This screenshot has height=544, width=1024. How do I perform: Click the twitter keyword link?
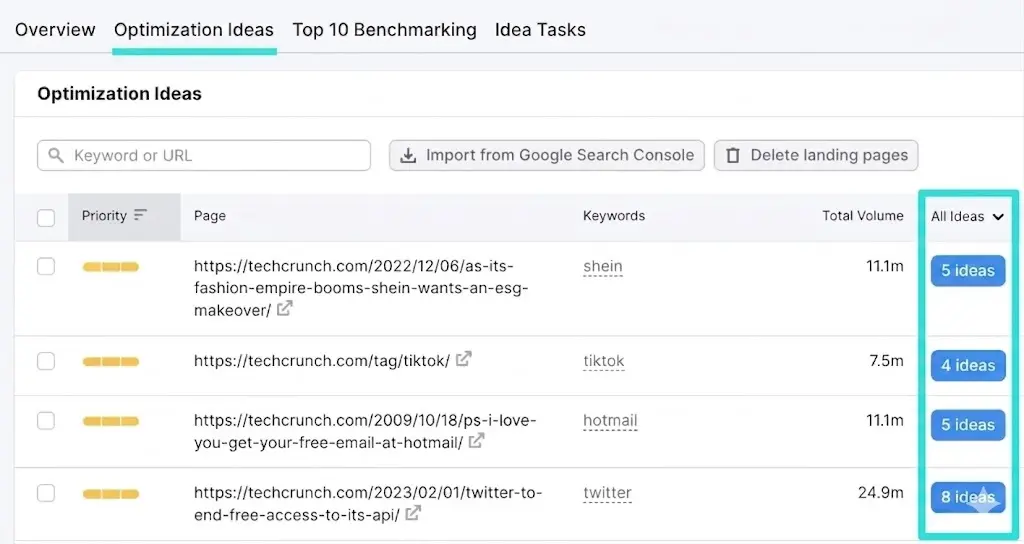607,493
